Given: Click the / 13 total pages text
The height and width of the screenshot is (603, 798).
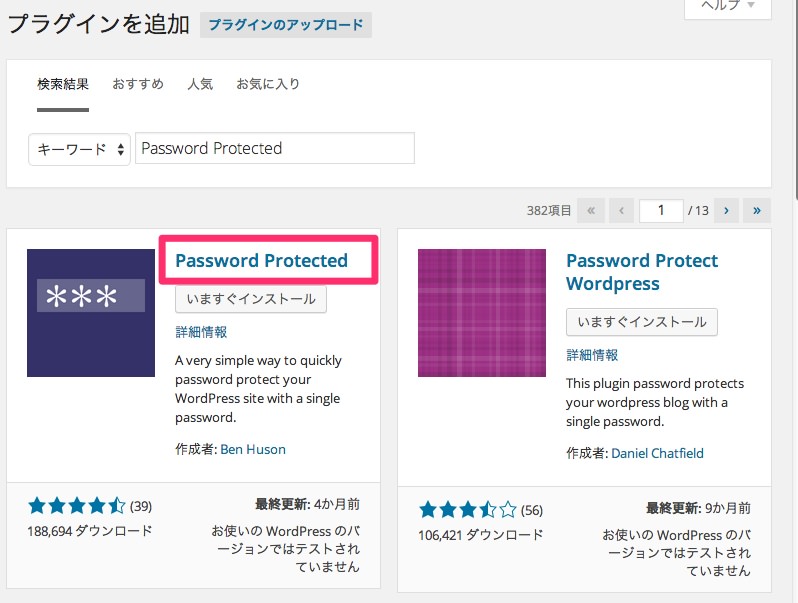Looking at the screenshot, I should tap(698, 211).
